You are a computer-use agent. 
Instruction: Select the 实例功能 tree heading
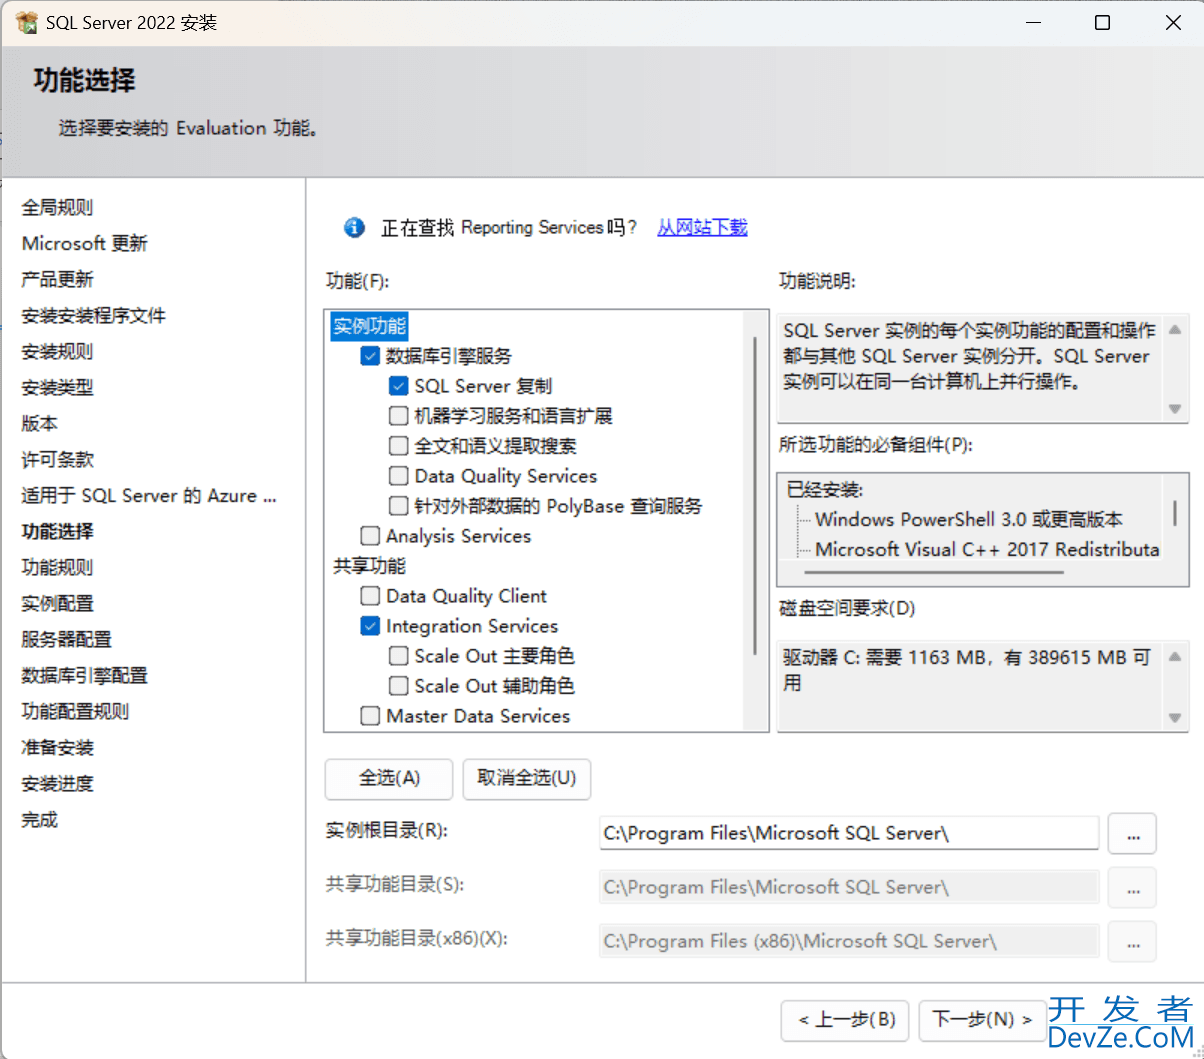pyautogui.click(x=369, y=326)
